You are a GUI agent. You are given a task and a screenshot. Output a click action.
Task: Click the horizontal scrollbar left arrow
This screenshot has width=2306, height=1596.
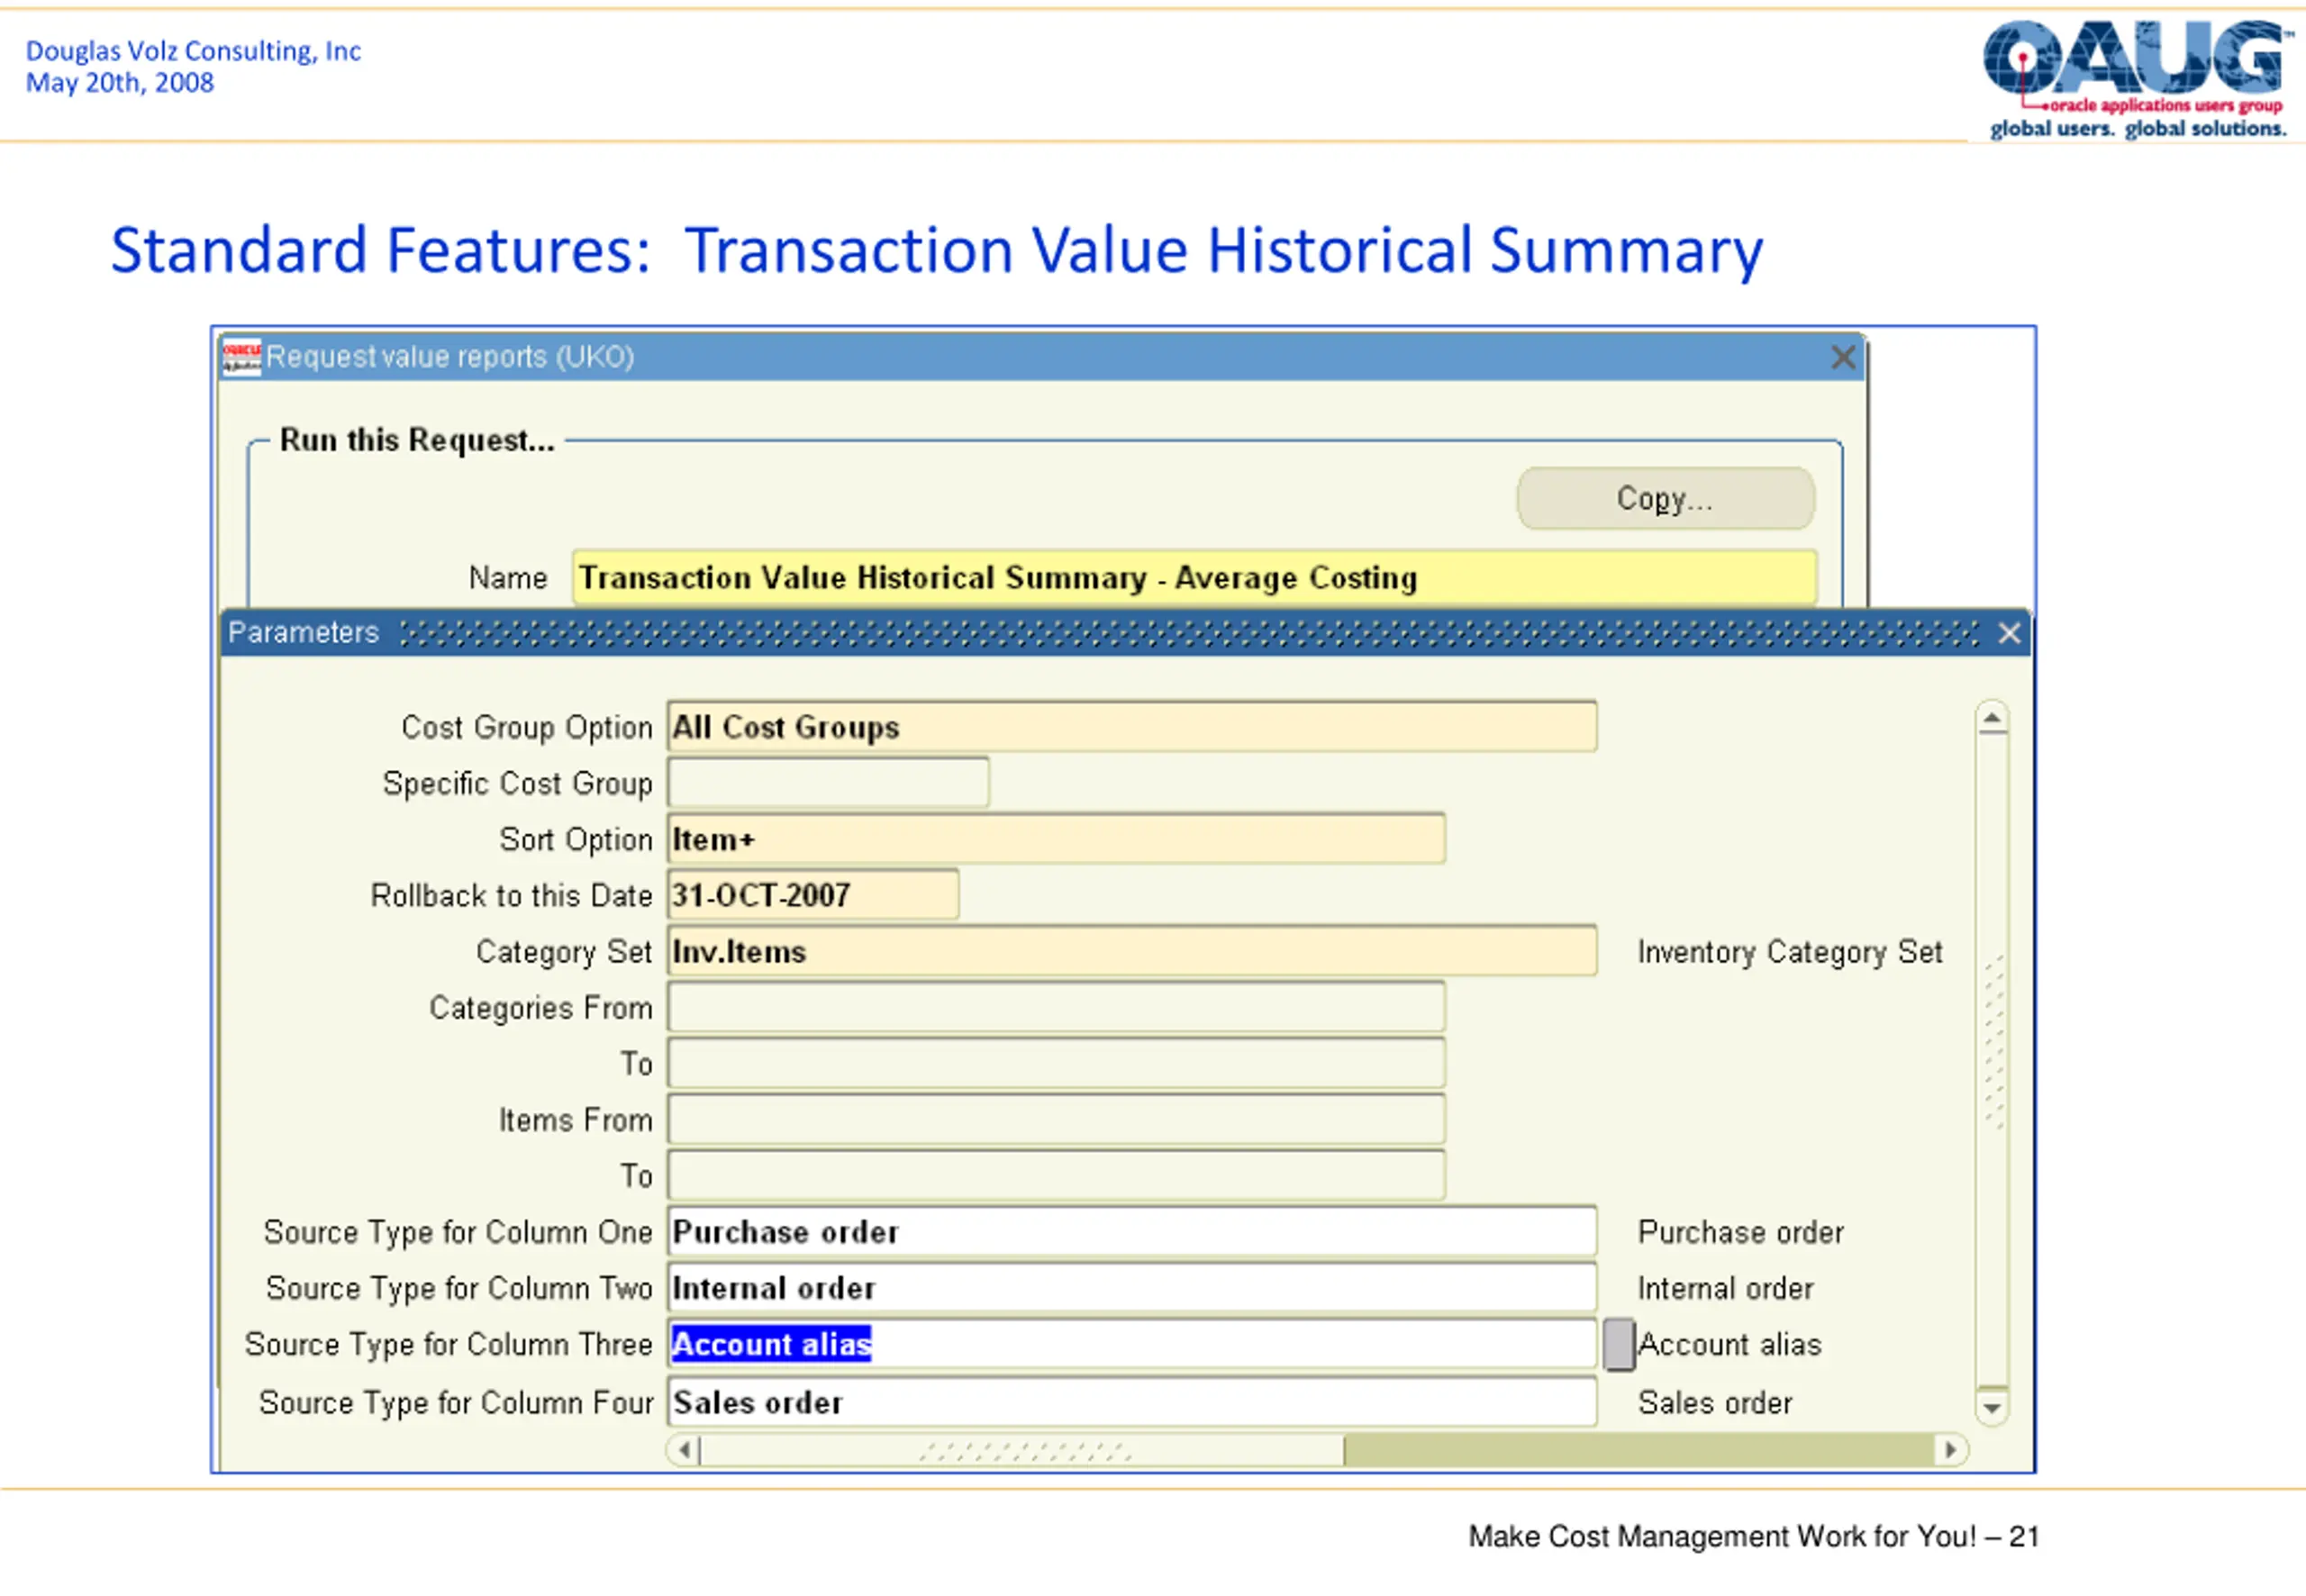coord(684,1450)
